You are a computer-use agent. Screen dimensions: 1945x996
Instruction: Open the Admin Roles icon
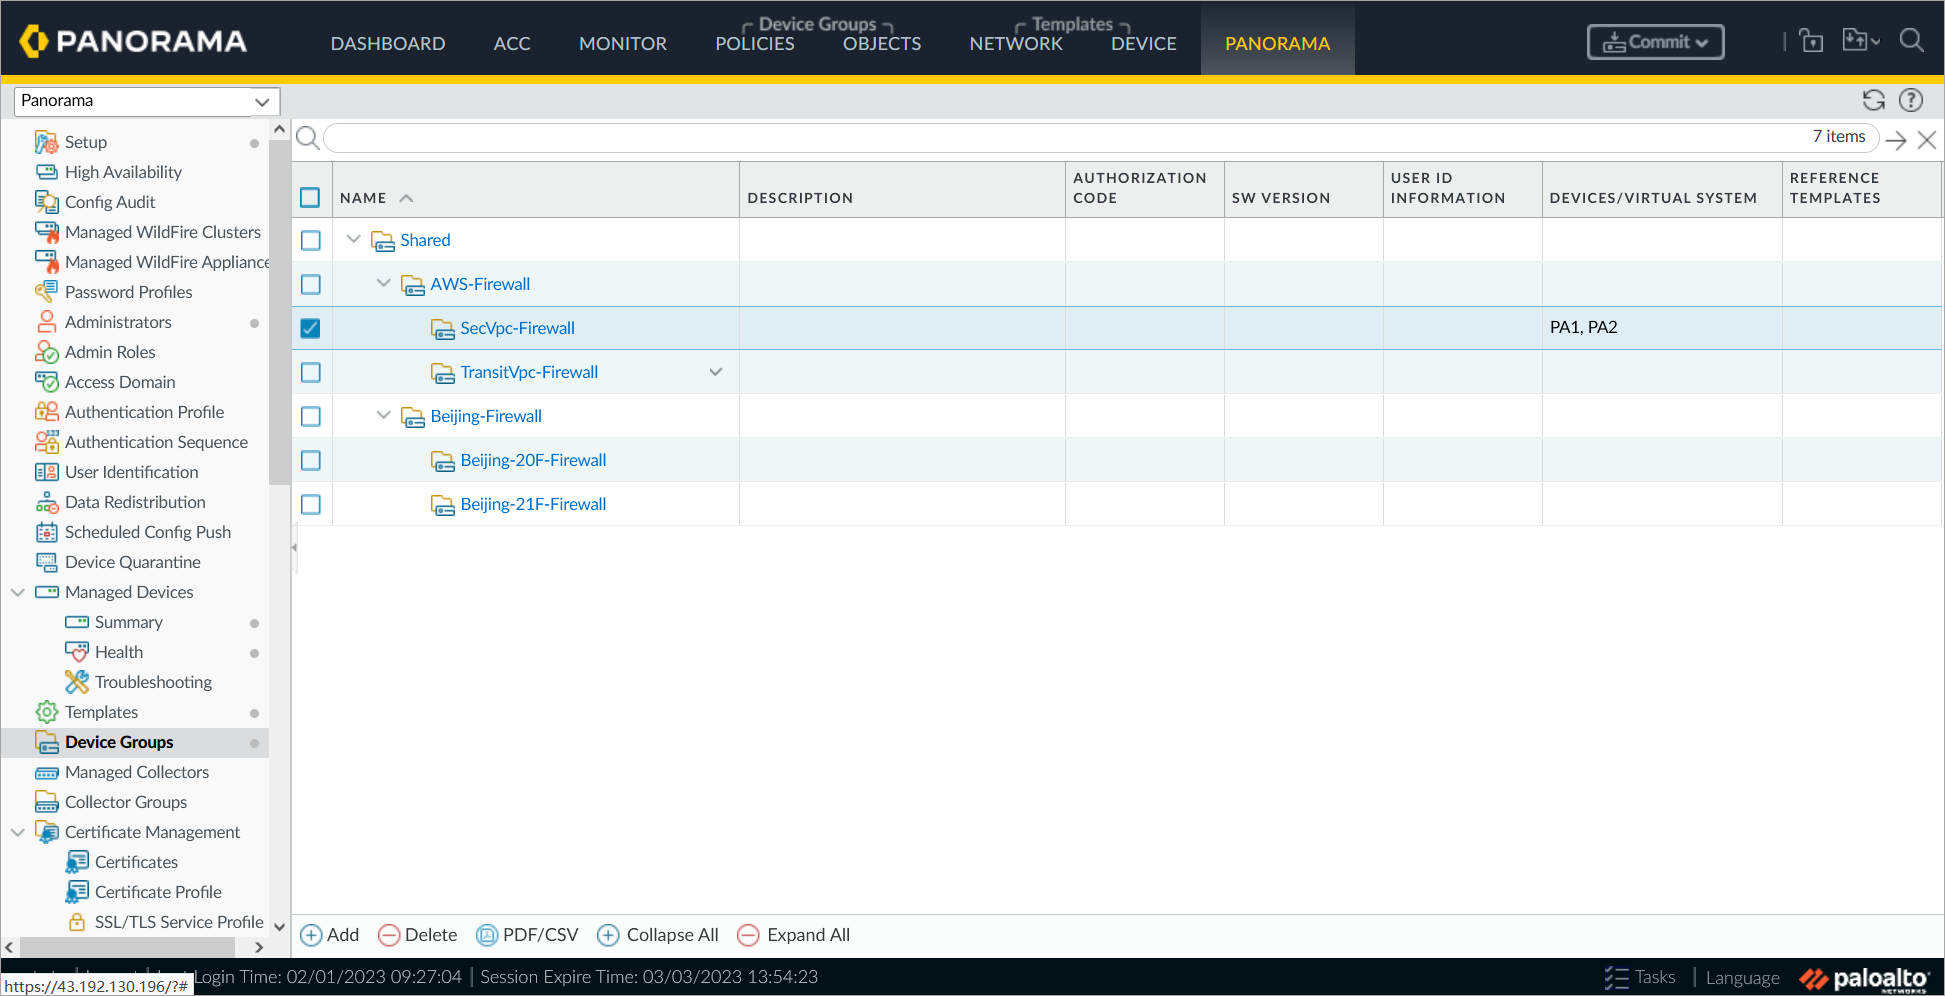point(46,352)
